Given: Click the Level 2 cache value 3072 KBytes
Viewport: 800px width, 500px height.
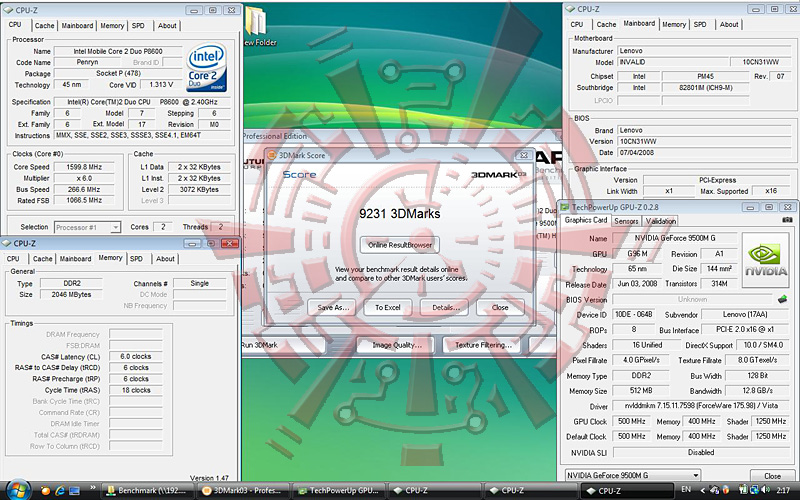Looking at the screenshot, I should [199, 189].
